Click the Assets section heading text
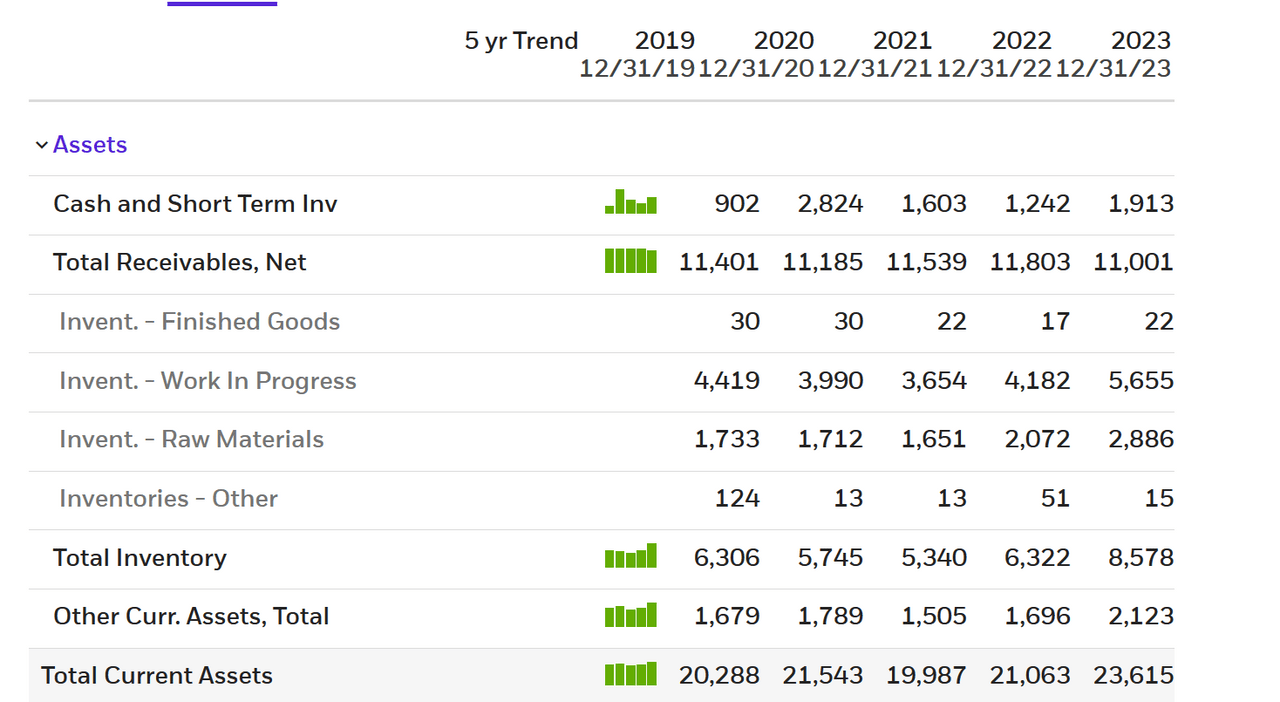 (x=90, y=145)
